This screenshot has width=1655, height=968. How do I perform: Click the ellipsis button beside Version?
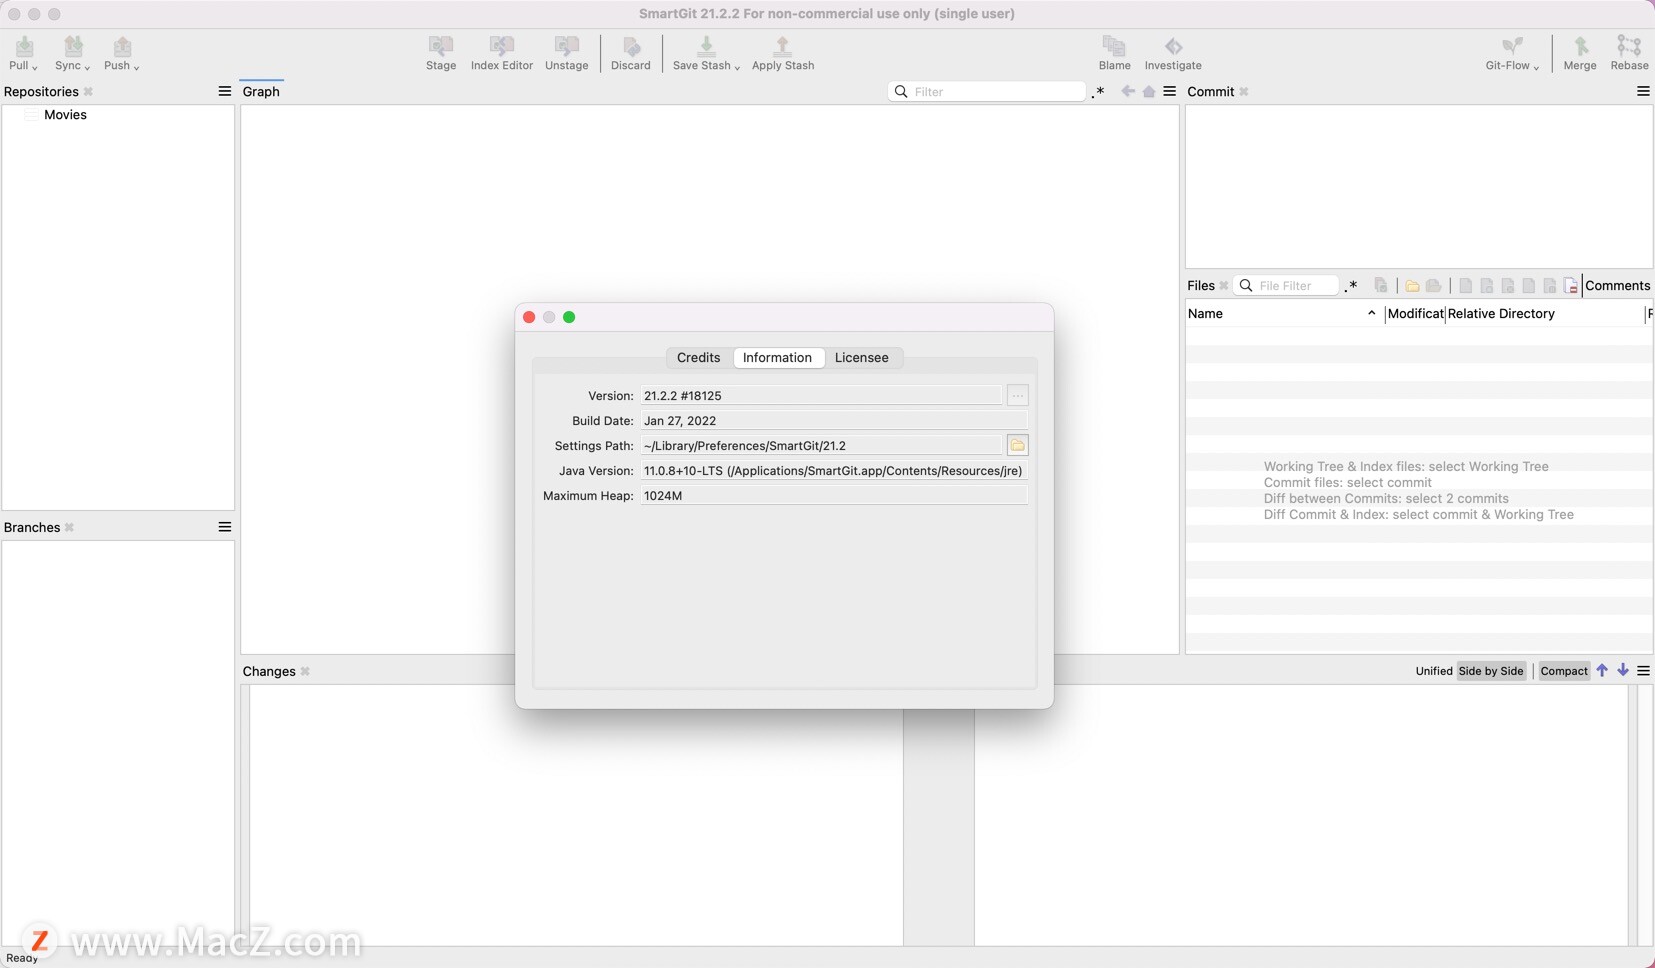tap(1017, 396)
